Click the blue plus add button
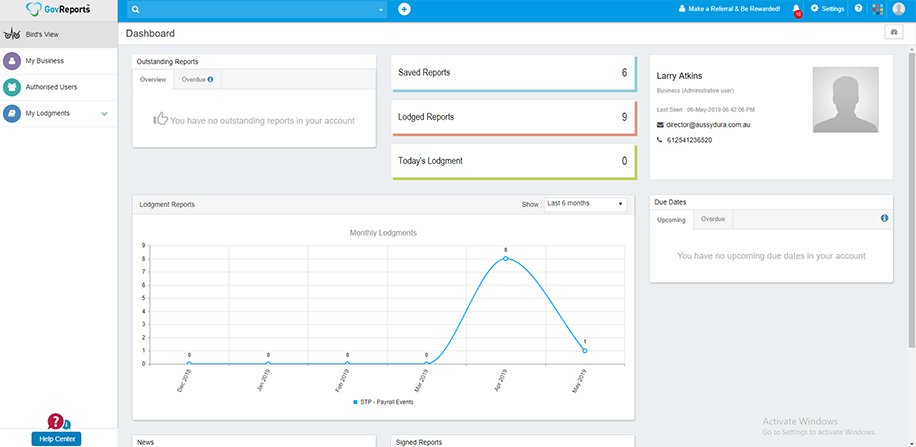 404,9
